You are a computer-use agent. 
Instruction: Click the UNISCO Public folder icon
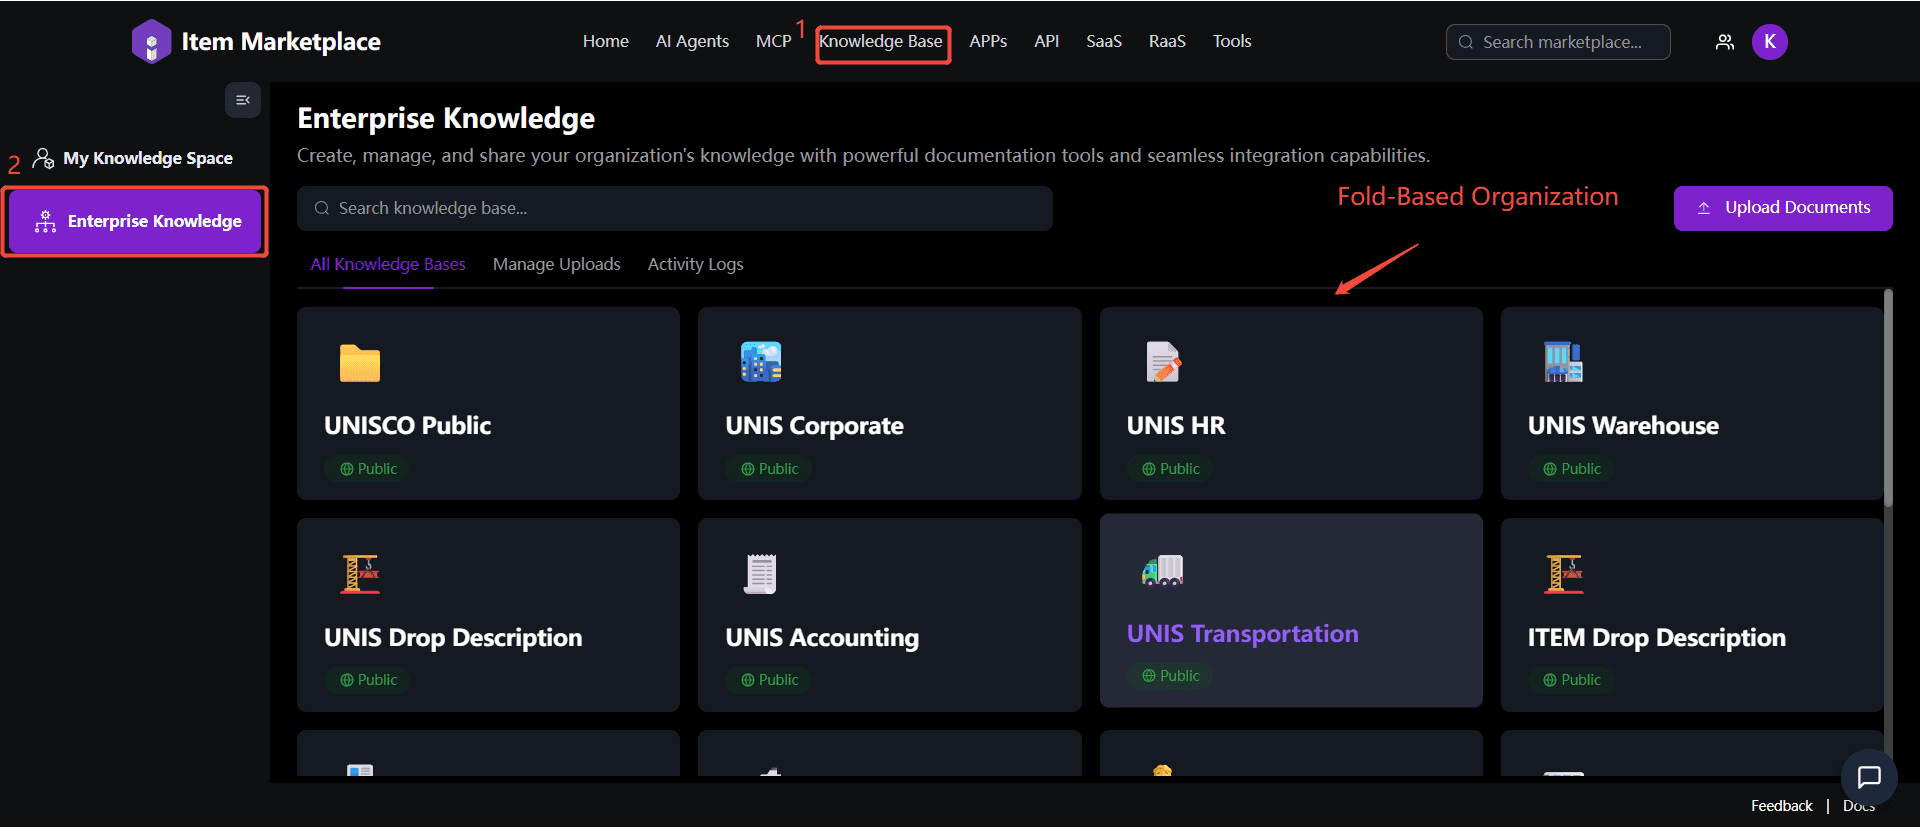click(x=360, y=363)
